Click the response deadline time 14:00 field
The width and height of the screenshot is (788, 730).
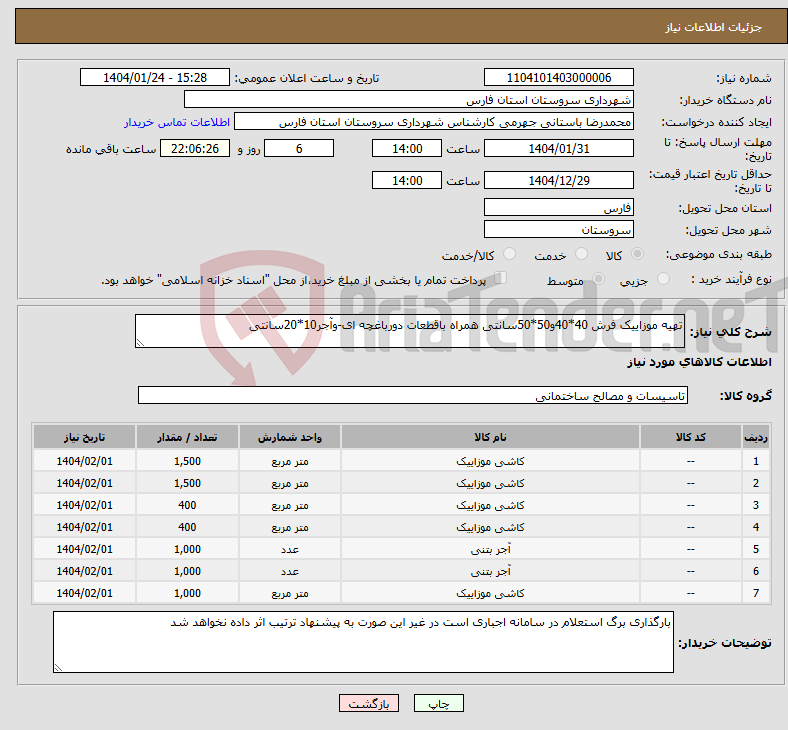click(x=407, y=149)
